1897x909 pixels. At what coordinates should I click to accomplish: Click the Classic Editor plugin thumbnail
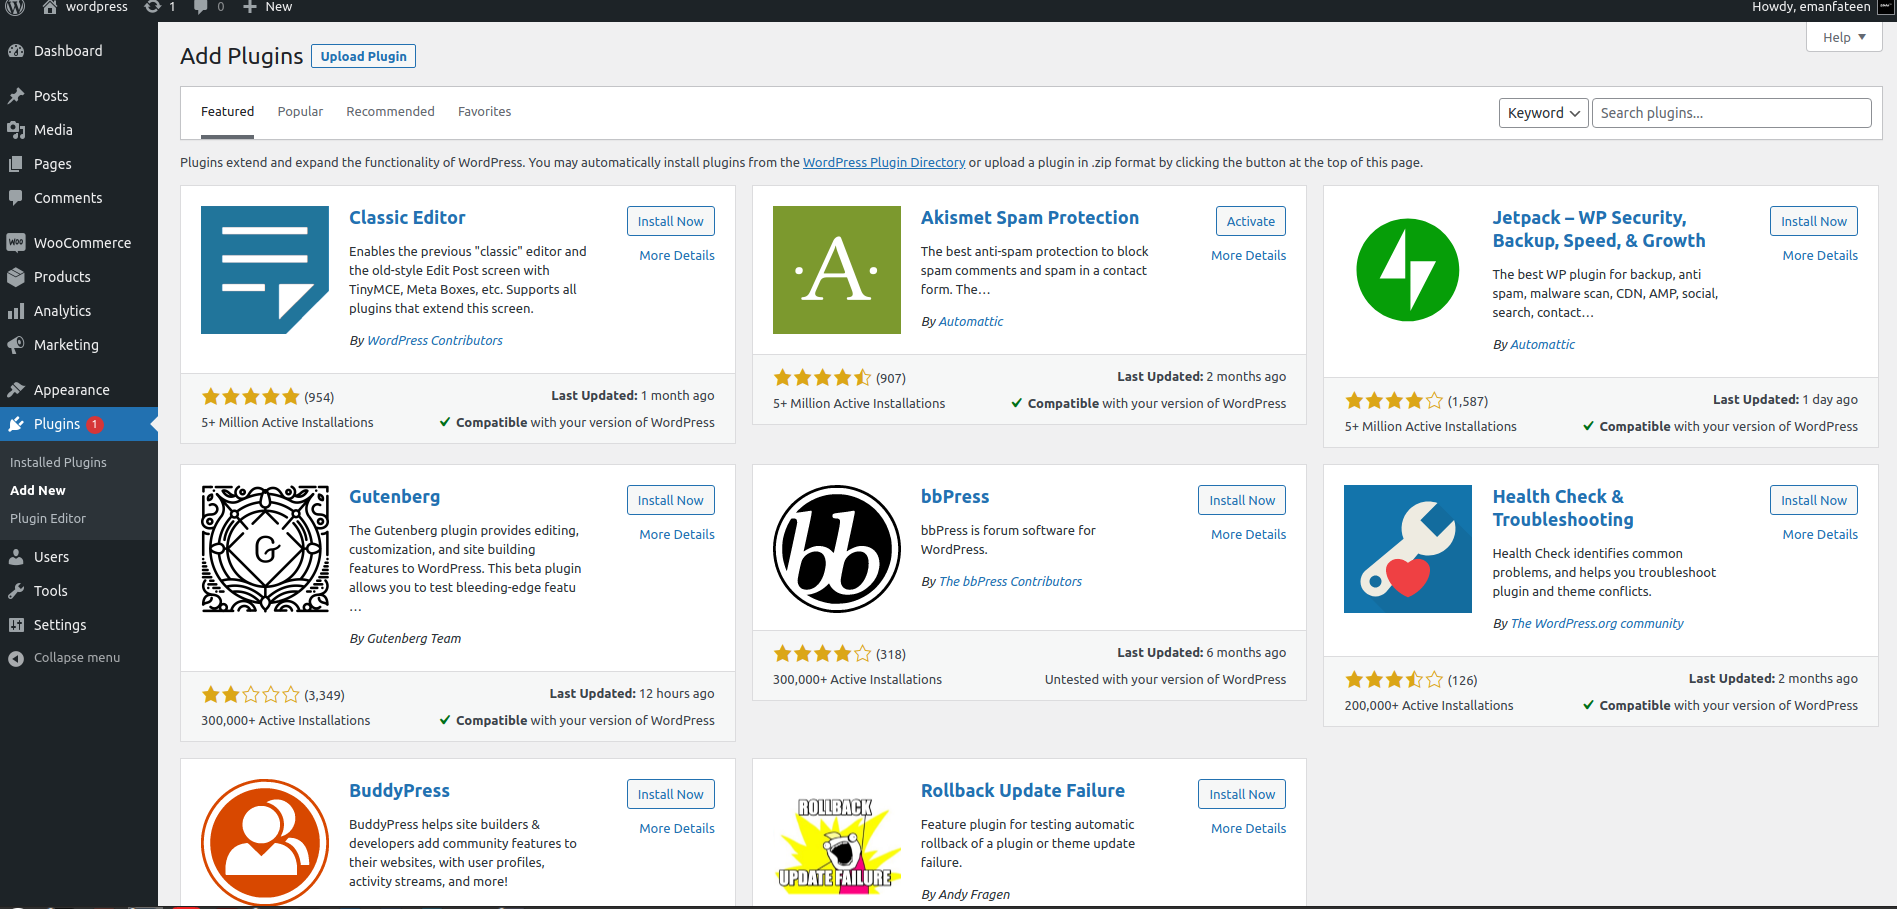(x=265, y=270)
